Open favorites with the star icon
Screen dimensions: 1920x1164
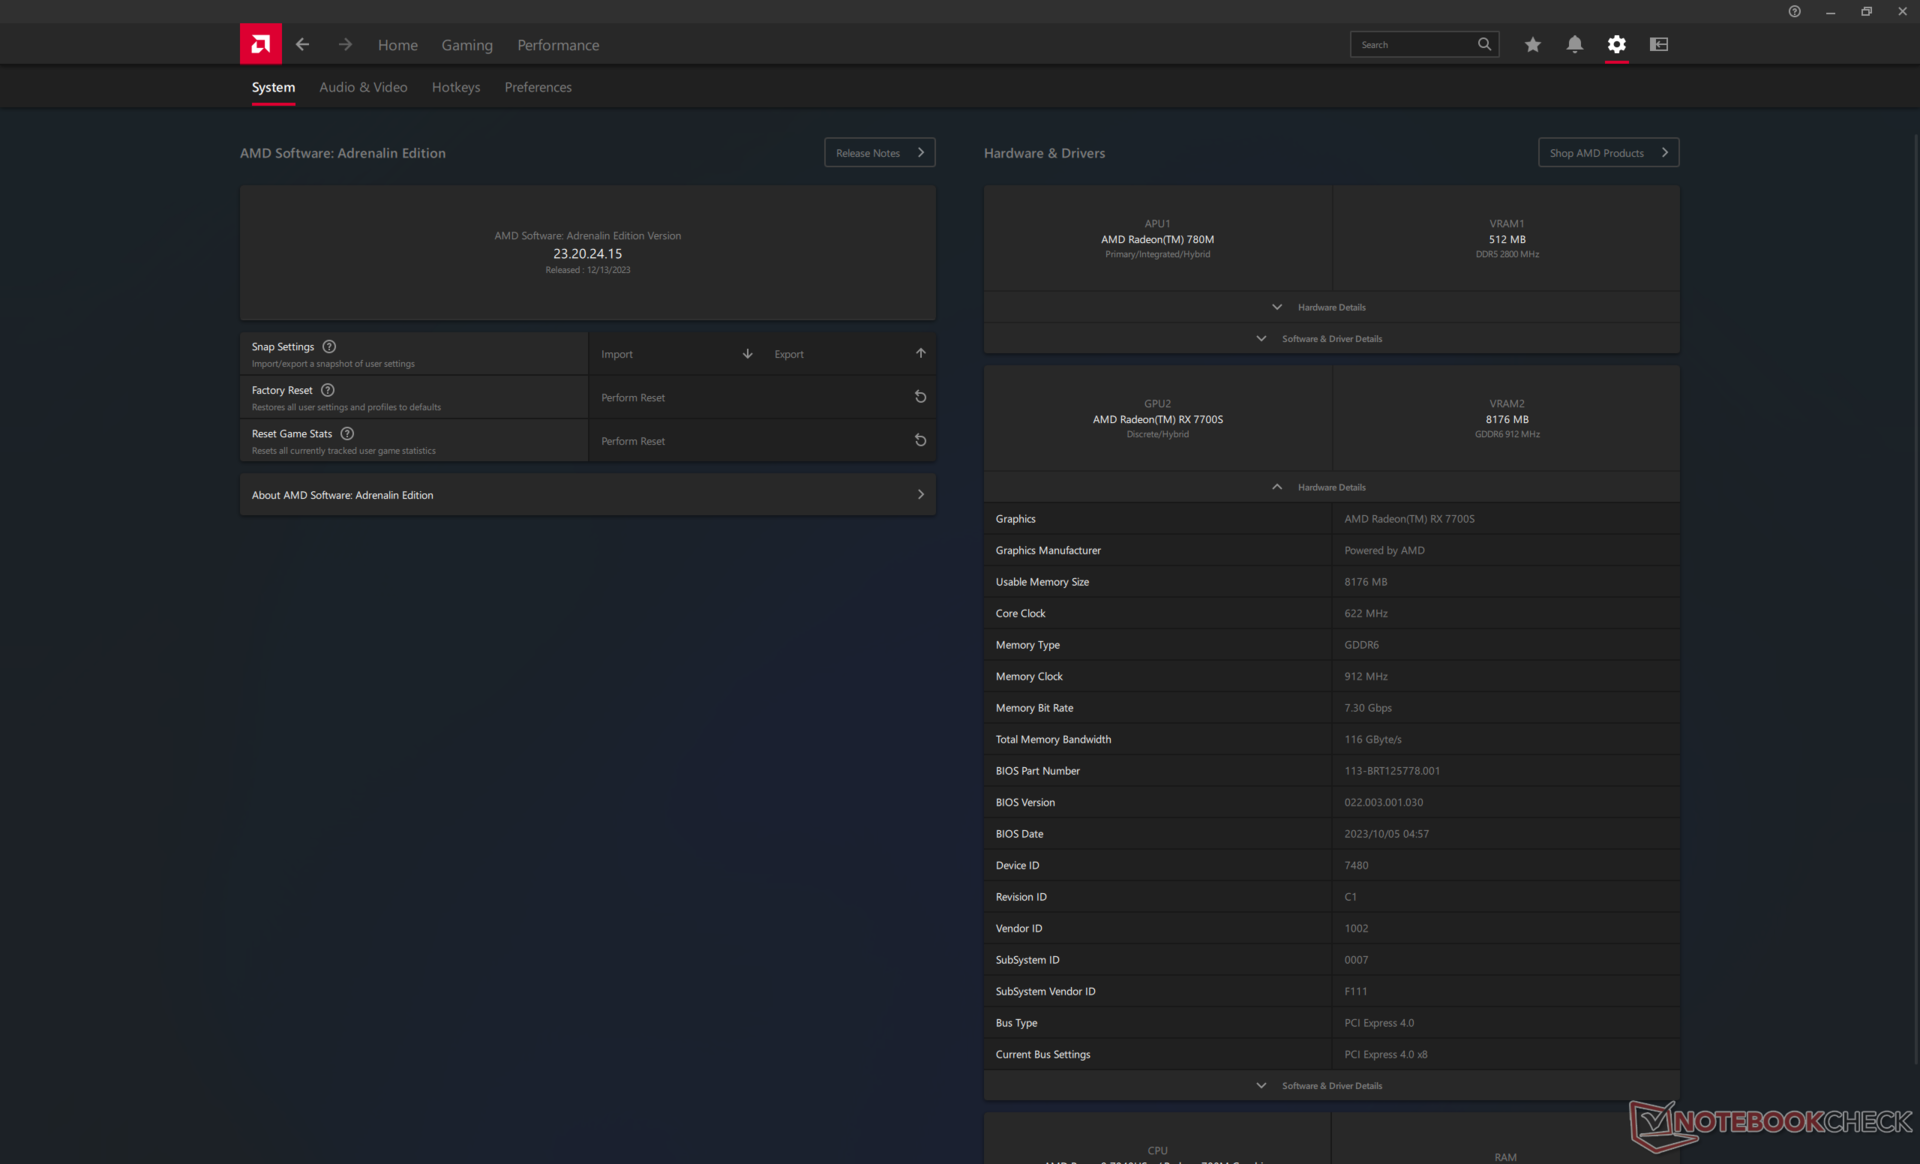coord(1532,44)
